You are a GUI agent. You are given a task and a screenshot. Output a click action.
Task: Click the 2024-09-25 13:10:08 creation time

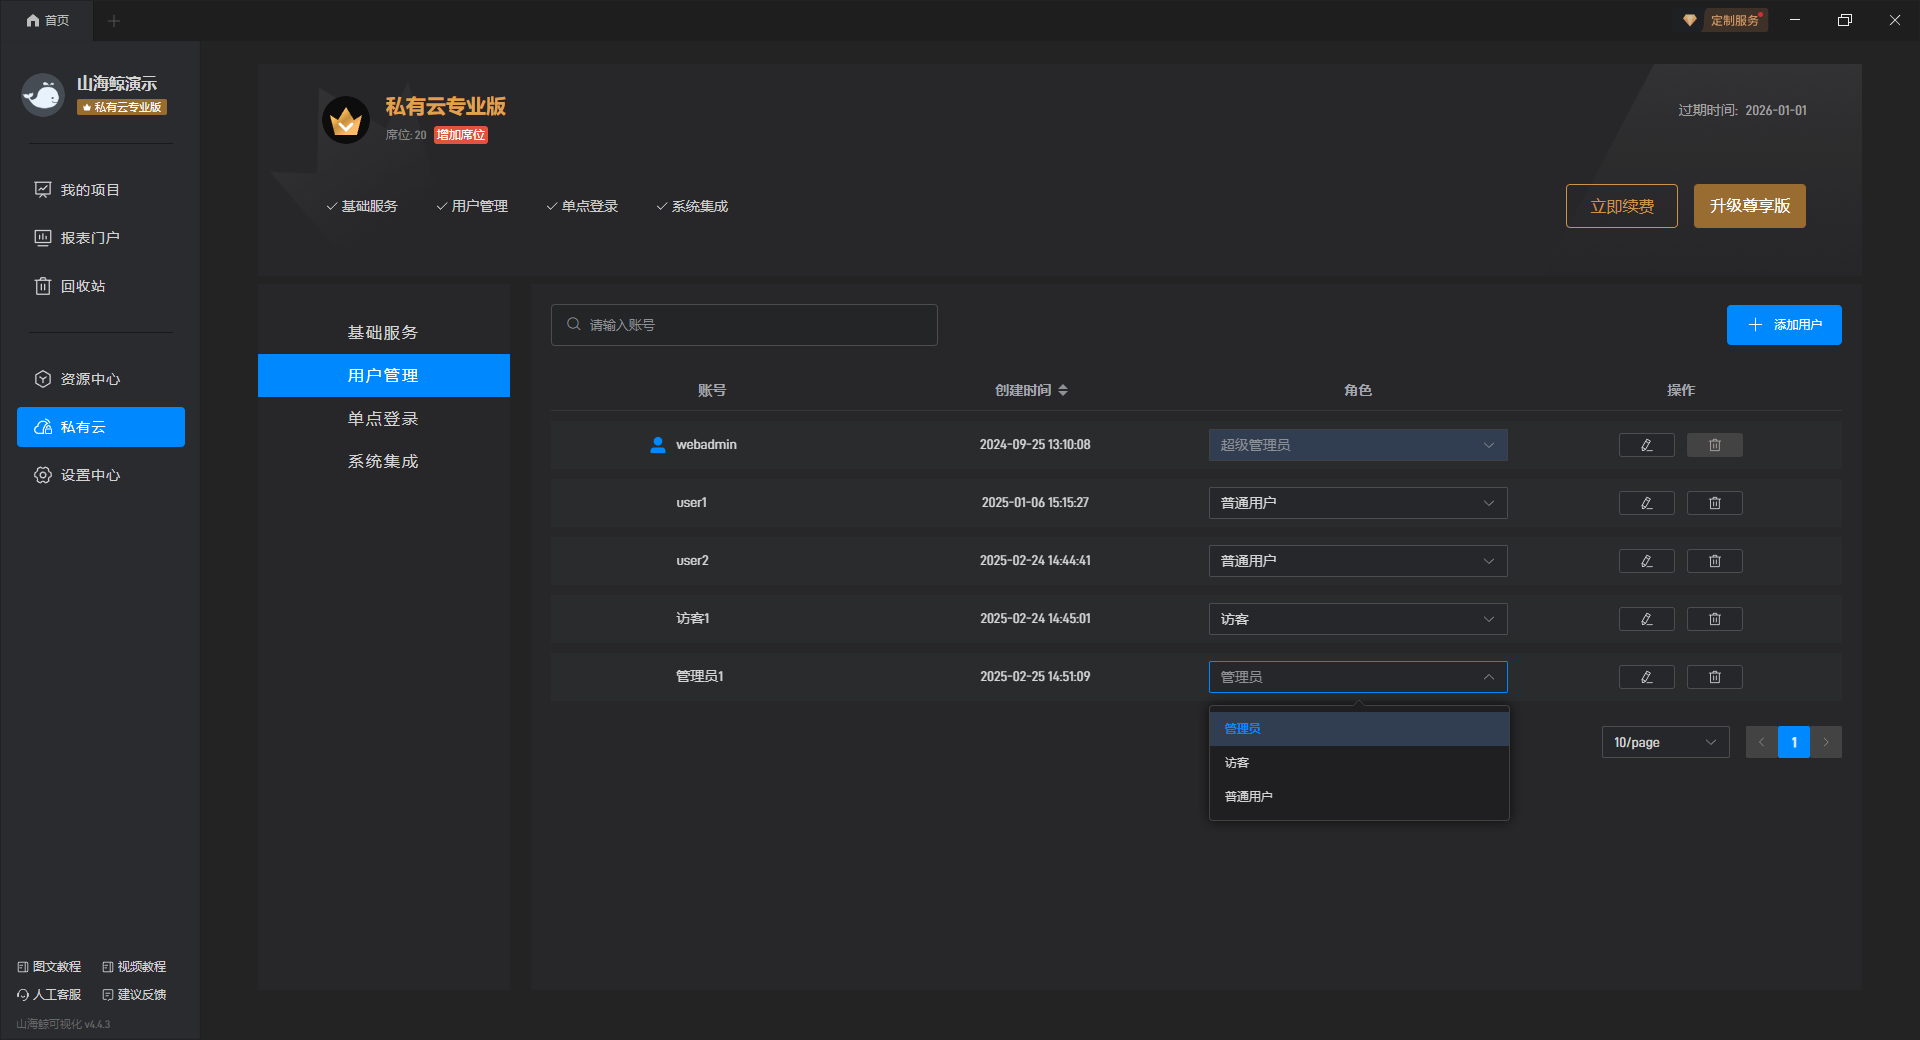[x=1035, y=445]
